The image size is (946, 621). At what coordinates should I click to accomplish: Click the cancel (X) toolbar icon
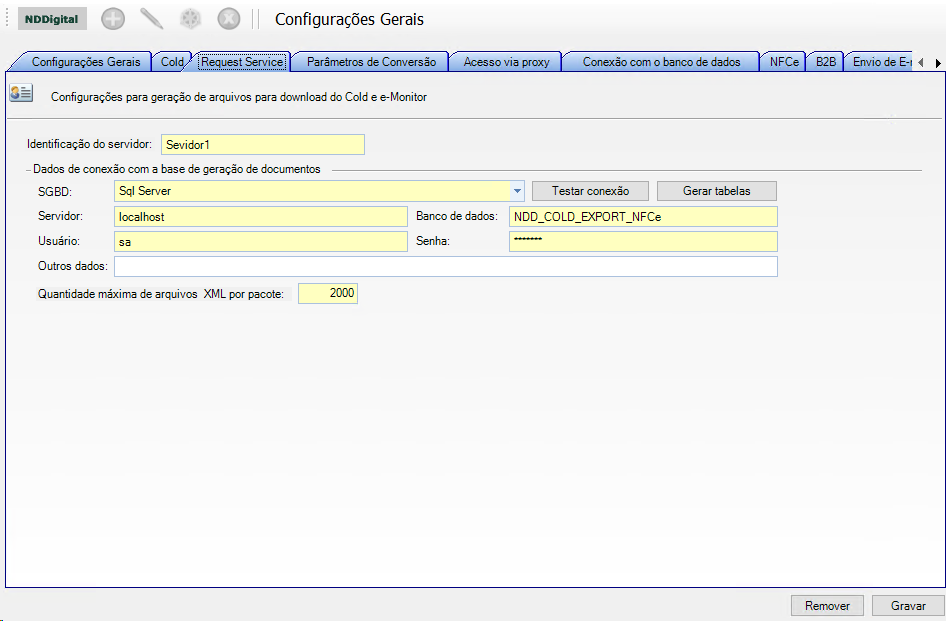tap(229, 19)
